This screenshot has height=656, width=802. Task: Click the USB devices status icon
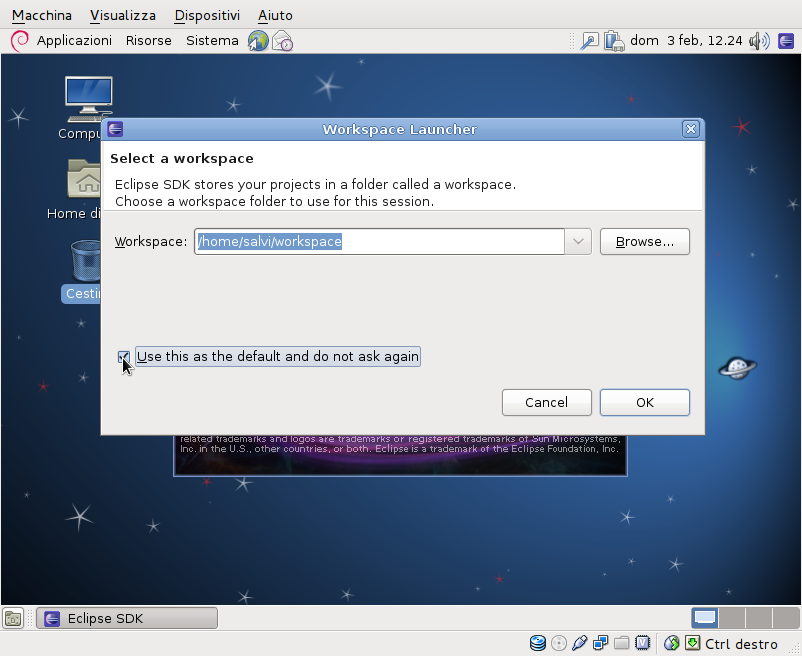tap(580, 643)
